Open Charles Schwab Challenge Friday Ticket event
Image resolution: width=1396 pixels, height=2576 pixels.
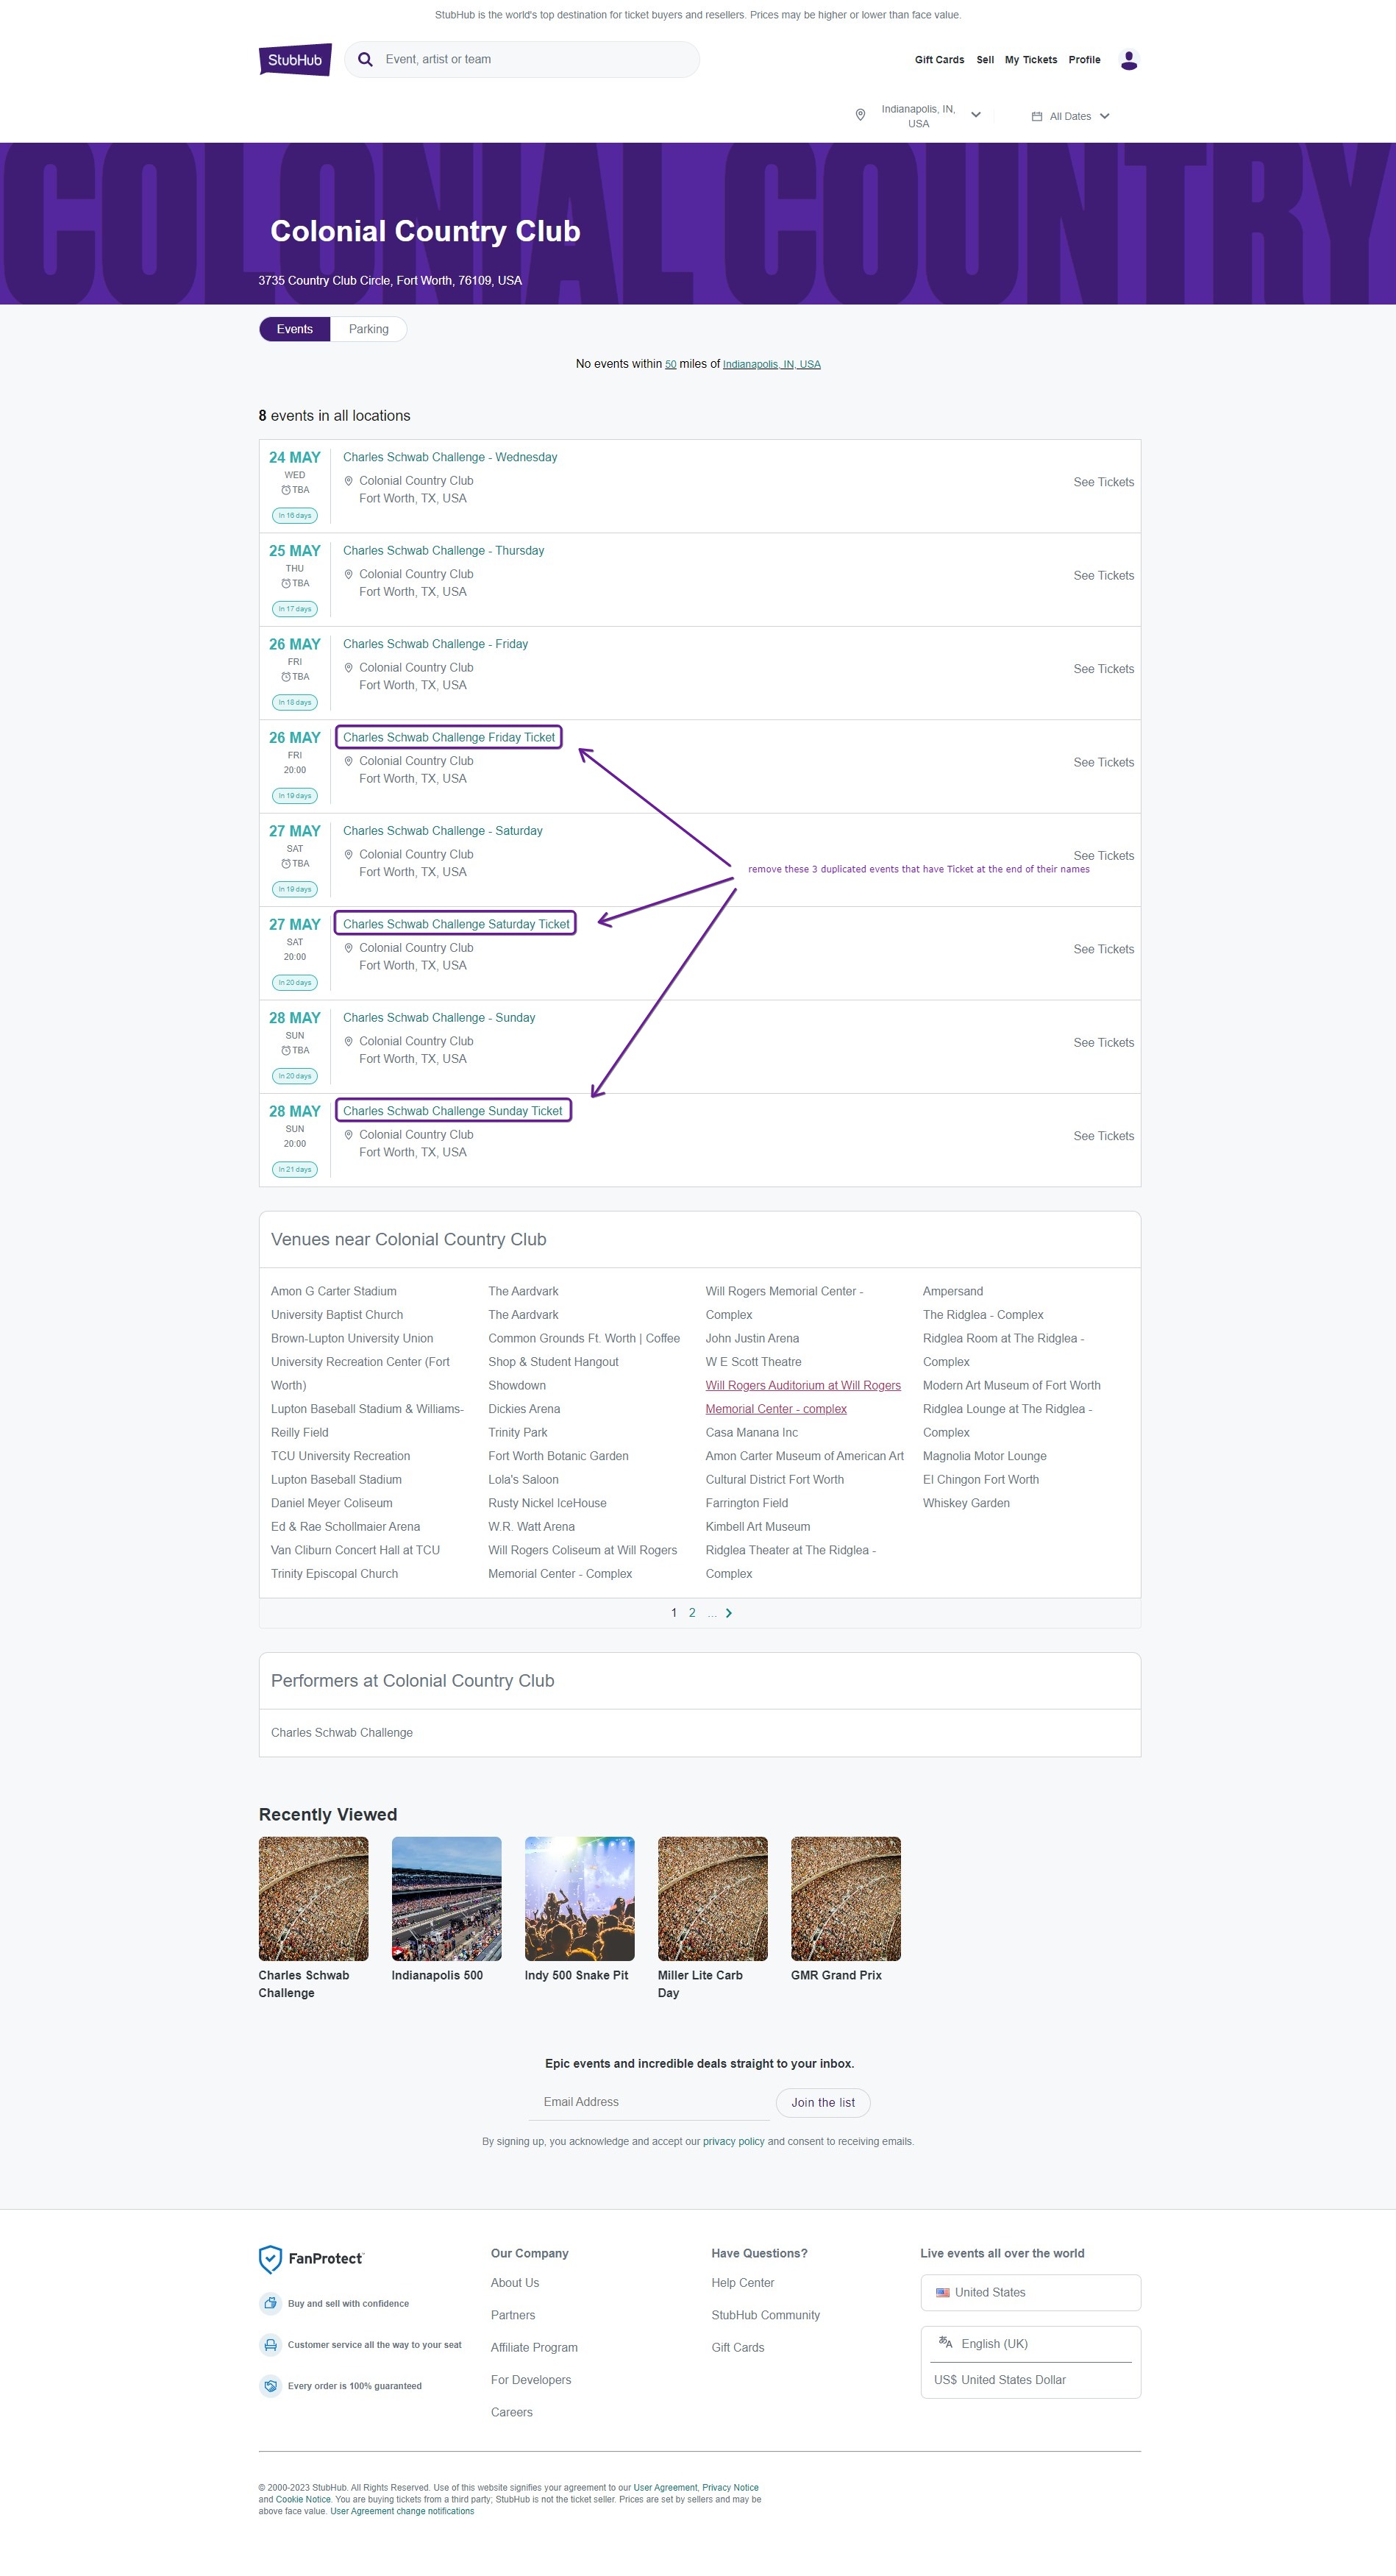(x=449, y=738)
